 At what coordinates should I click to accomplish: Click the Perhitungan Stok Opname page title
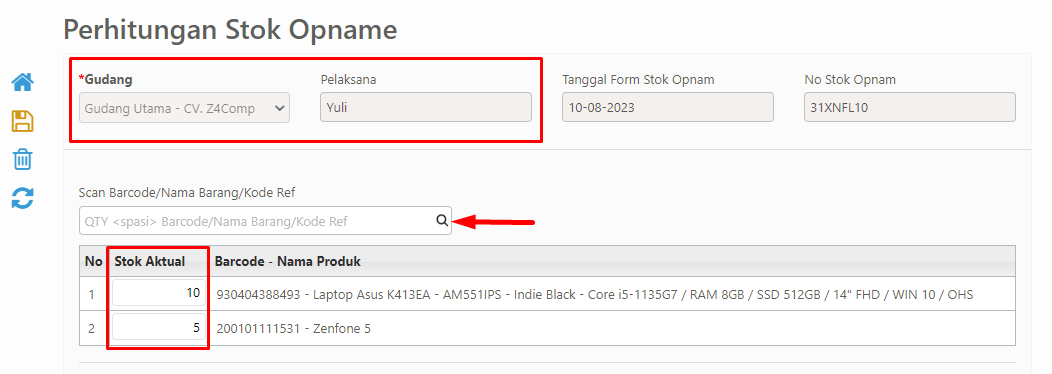230,30
